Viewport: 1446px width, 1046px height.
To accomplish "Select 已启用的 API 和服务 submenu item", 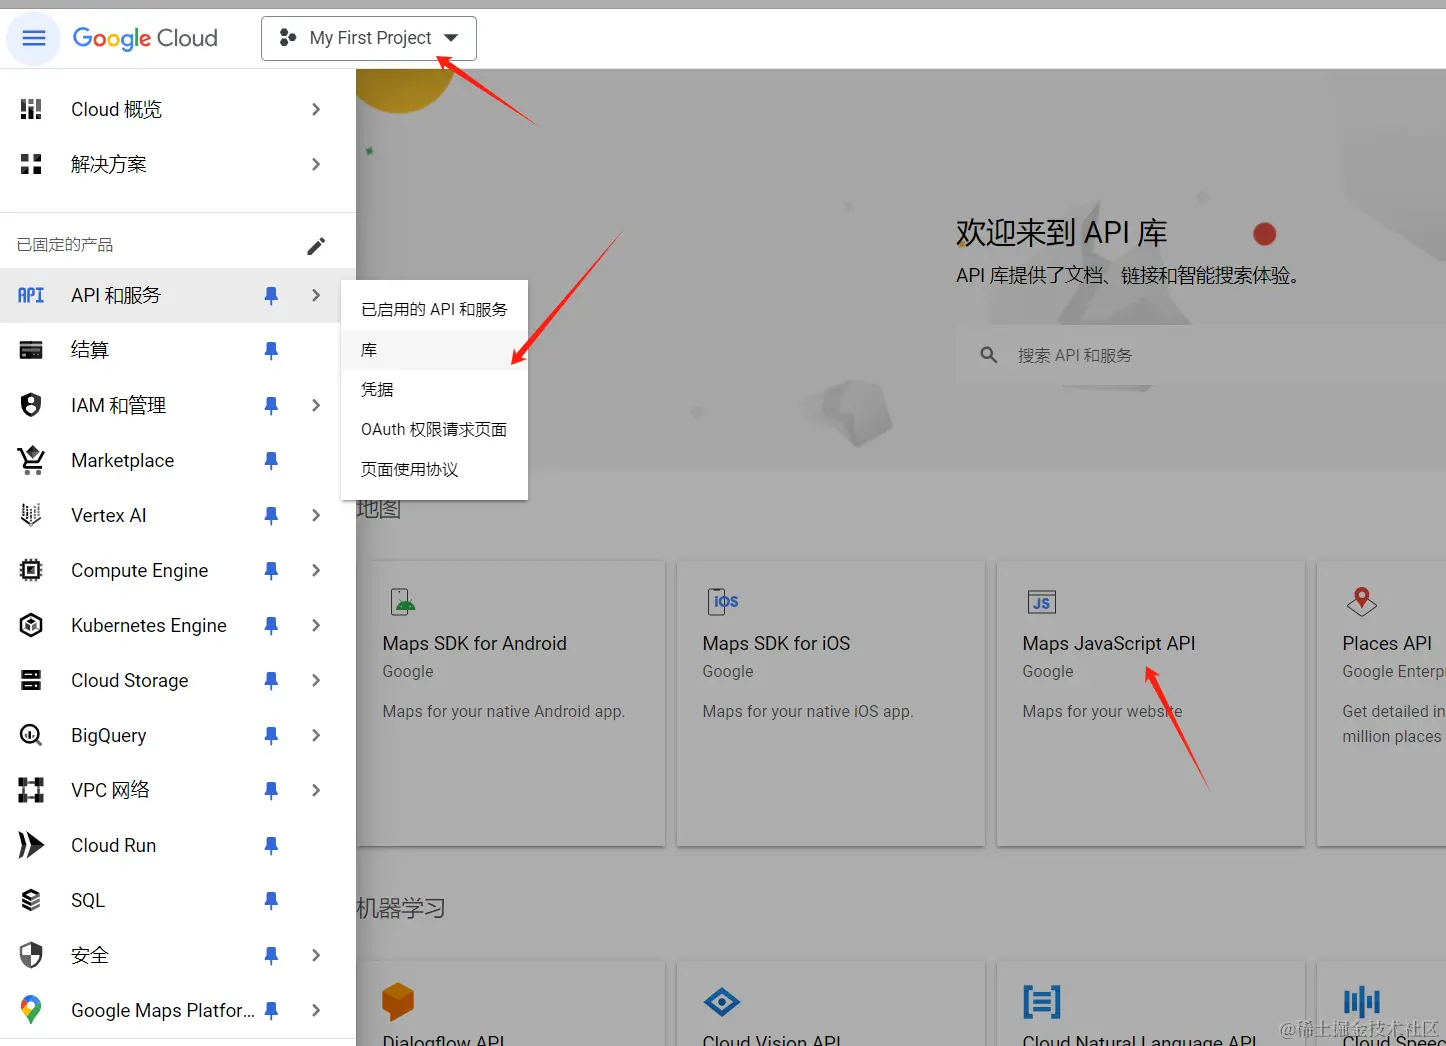I will (x=434, y=310).
